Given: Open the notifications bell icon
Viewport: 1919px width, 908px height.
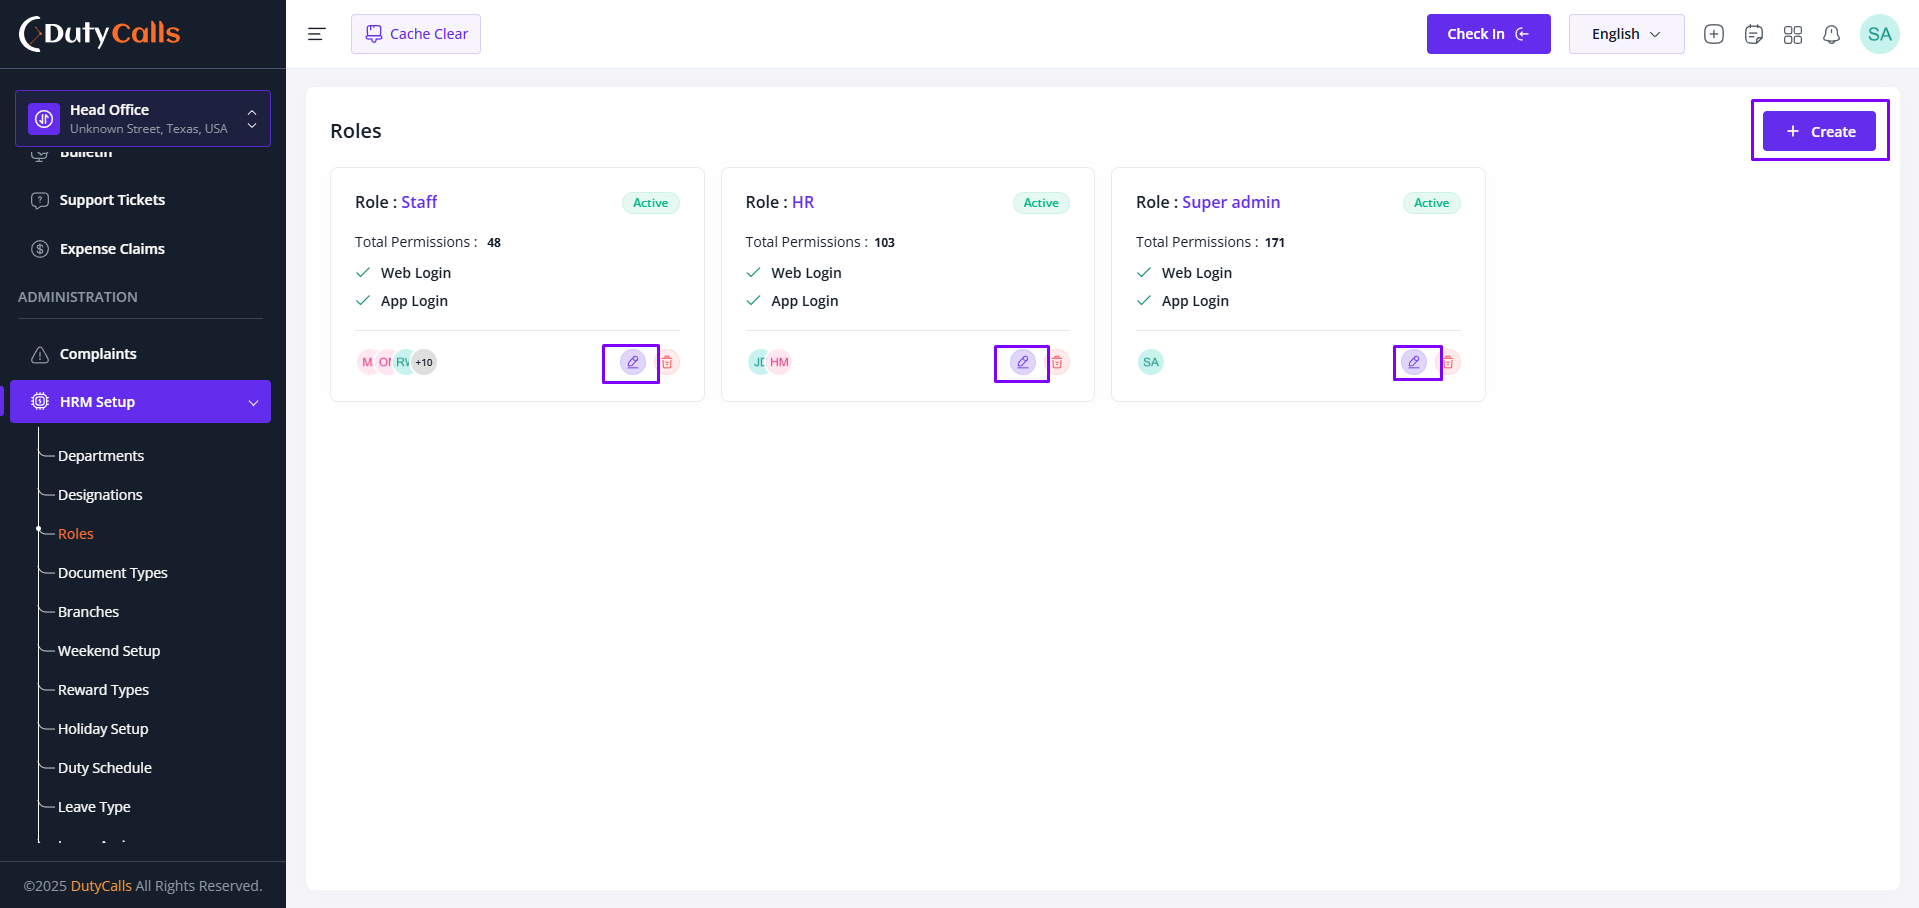Looking at the screenshot, I should point(1832,34).
